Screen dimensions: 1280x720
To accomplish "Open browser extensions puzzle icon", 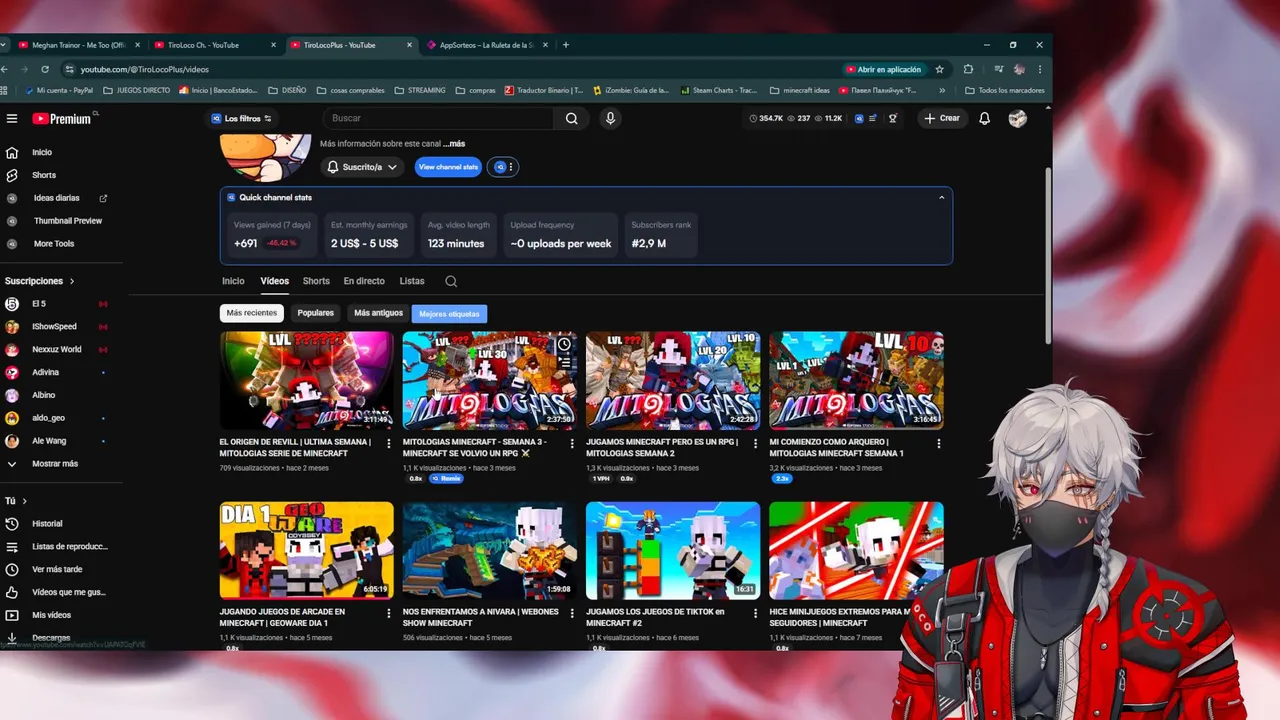I will (x=968, y=69).
